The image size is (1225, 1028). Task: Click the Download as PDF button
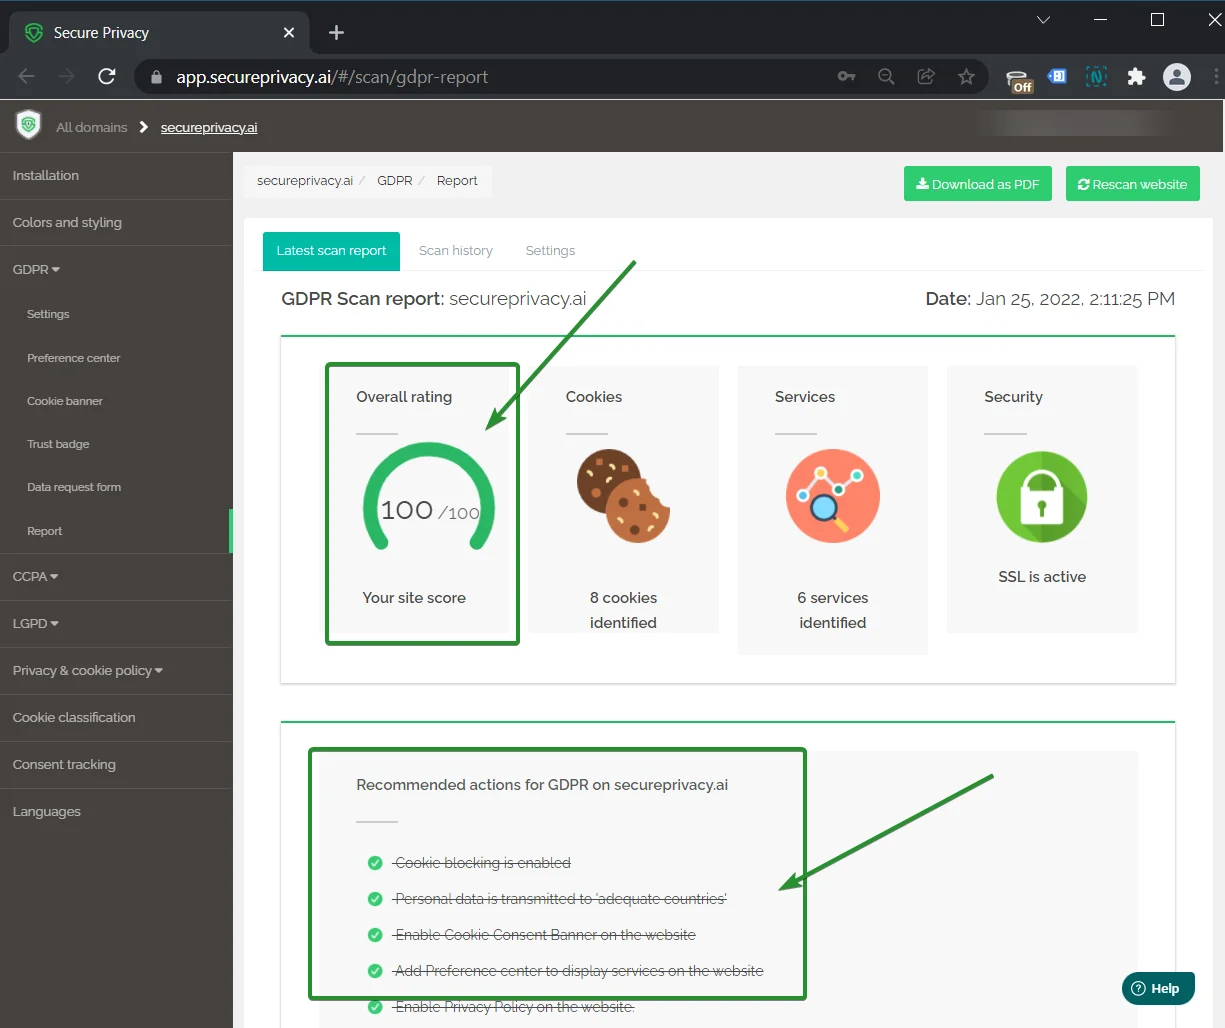coord(977,184)
